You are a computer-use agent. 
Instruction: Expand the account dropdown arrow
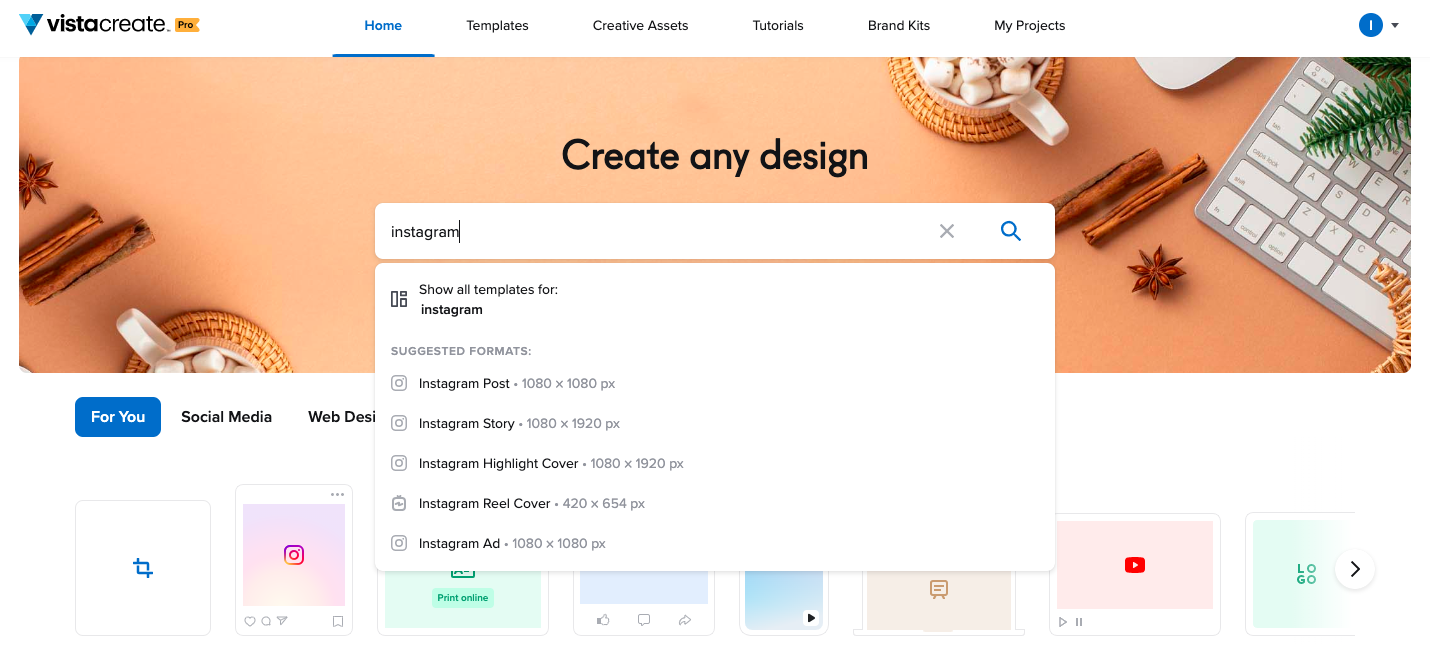point(1395,26)
